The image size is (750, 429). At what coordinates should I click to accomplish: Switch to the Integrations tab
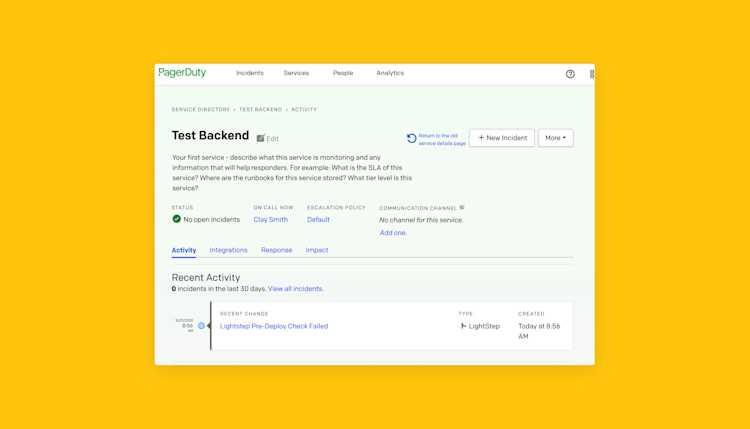click(228, 250)
